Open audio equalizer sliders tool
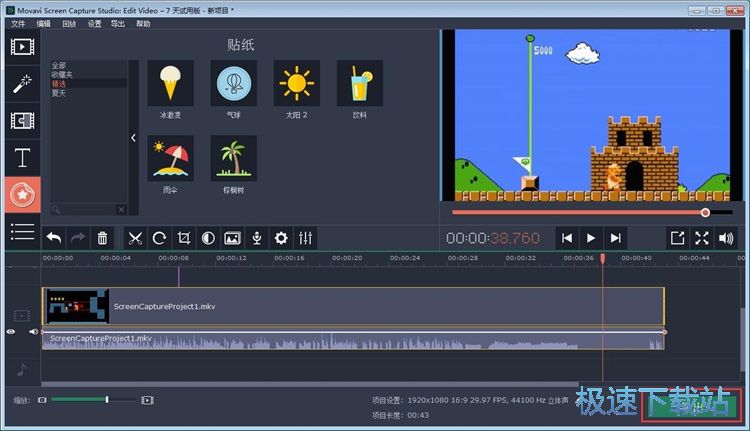The width and height of the screenshot is (750, 431). click(x=305, y=238)
